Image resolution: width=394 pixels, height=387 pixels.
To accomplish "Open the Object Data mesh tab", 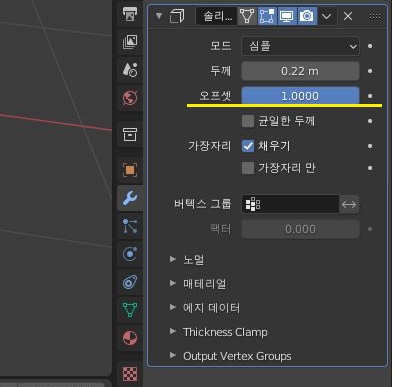I will 130,310.
